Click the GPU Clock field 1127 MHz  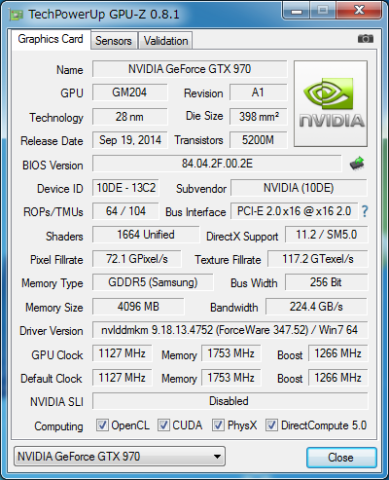tap(122, 353)
